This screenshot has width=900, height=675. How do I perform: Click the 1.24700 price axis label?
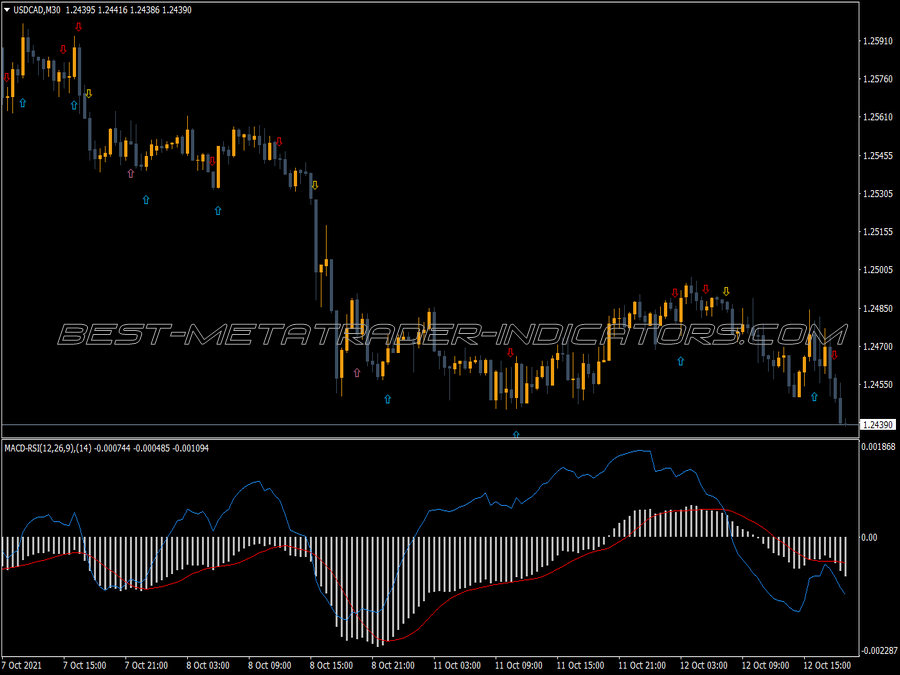pos(878,346)
